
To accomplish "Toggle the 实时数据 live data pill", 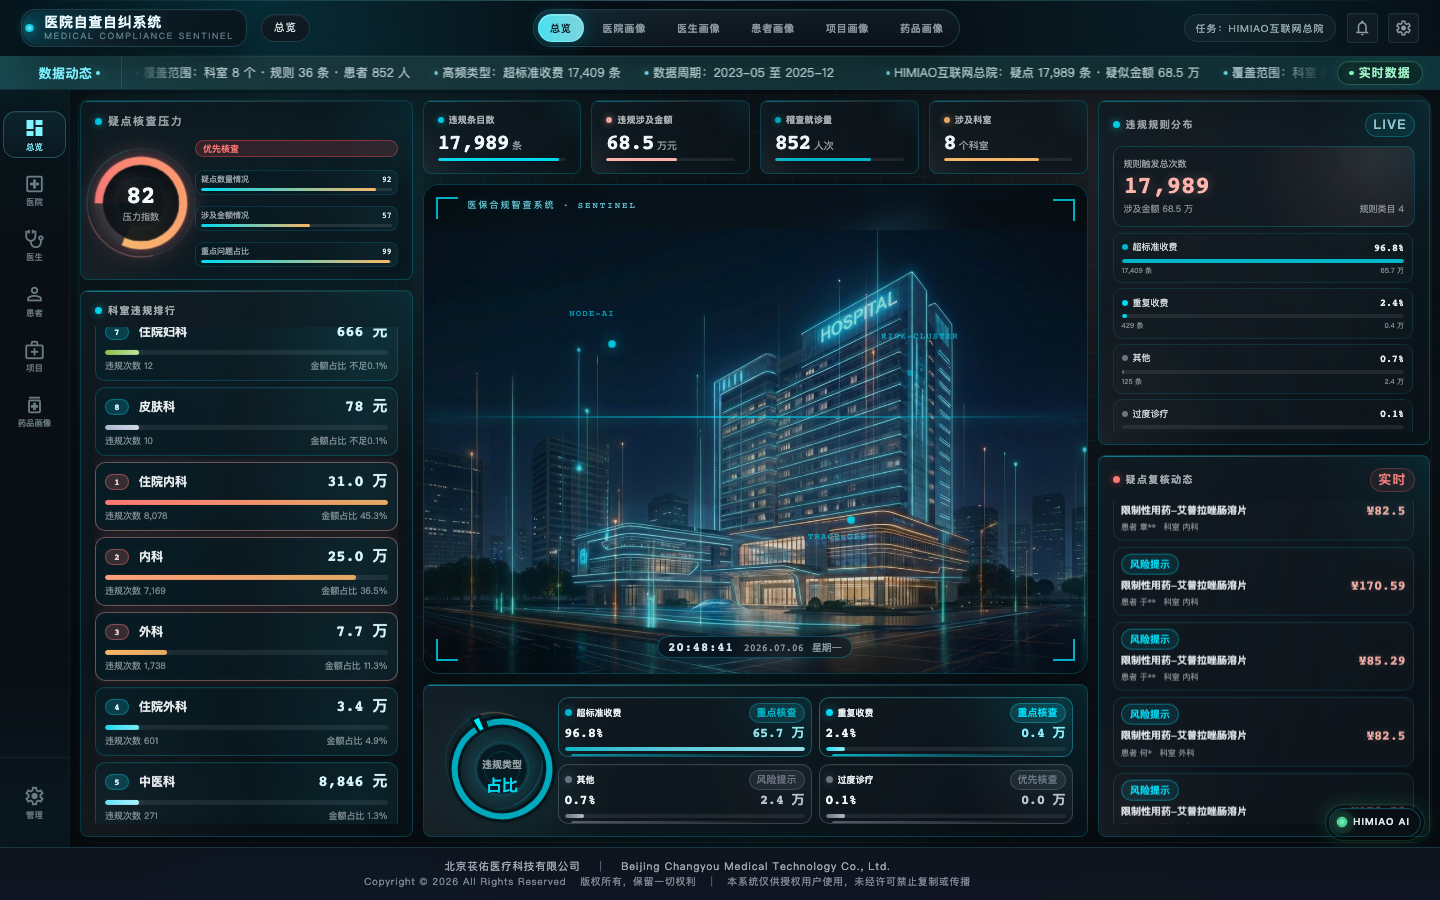I will click(1379, 73).
